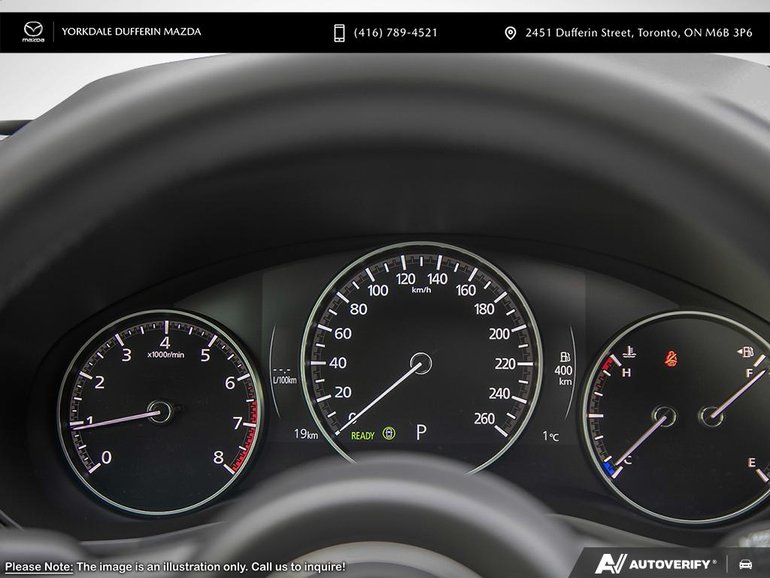Click the red seatbelt warning light
The height and width of the screenshot is (578, 770).
tap(671, 358)
